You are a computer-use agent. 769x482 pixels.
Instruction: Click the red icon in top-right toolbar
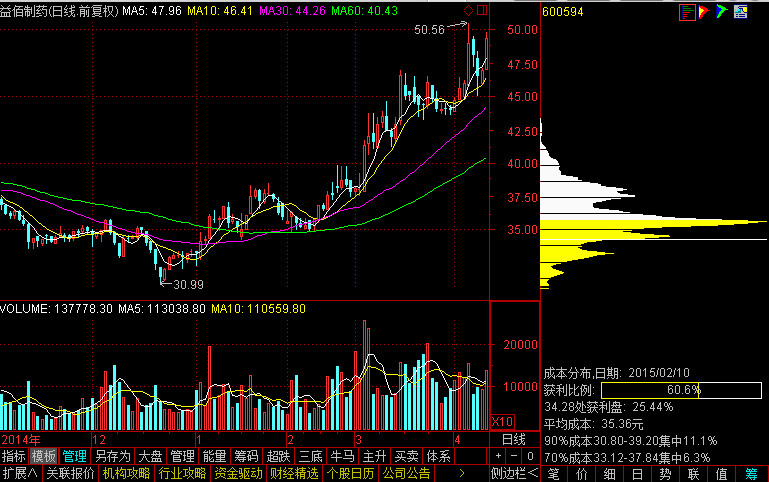coord(687,12)
